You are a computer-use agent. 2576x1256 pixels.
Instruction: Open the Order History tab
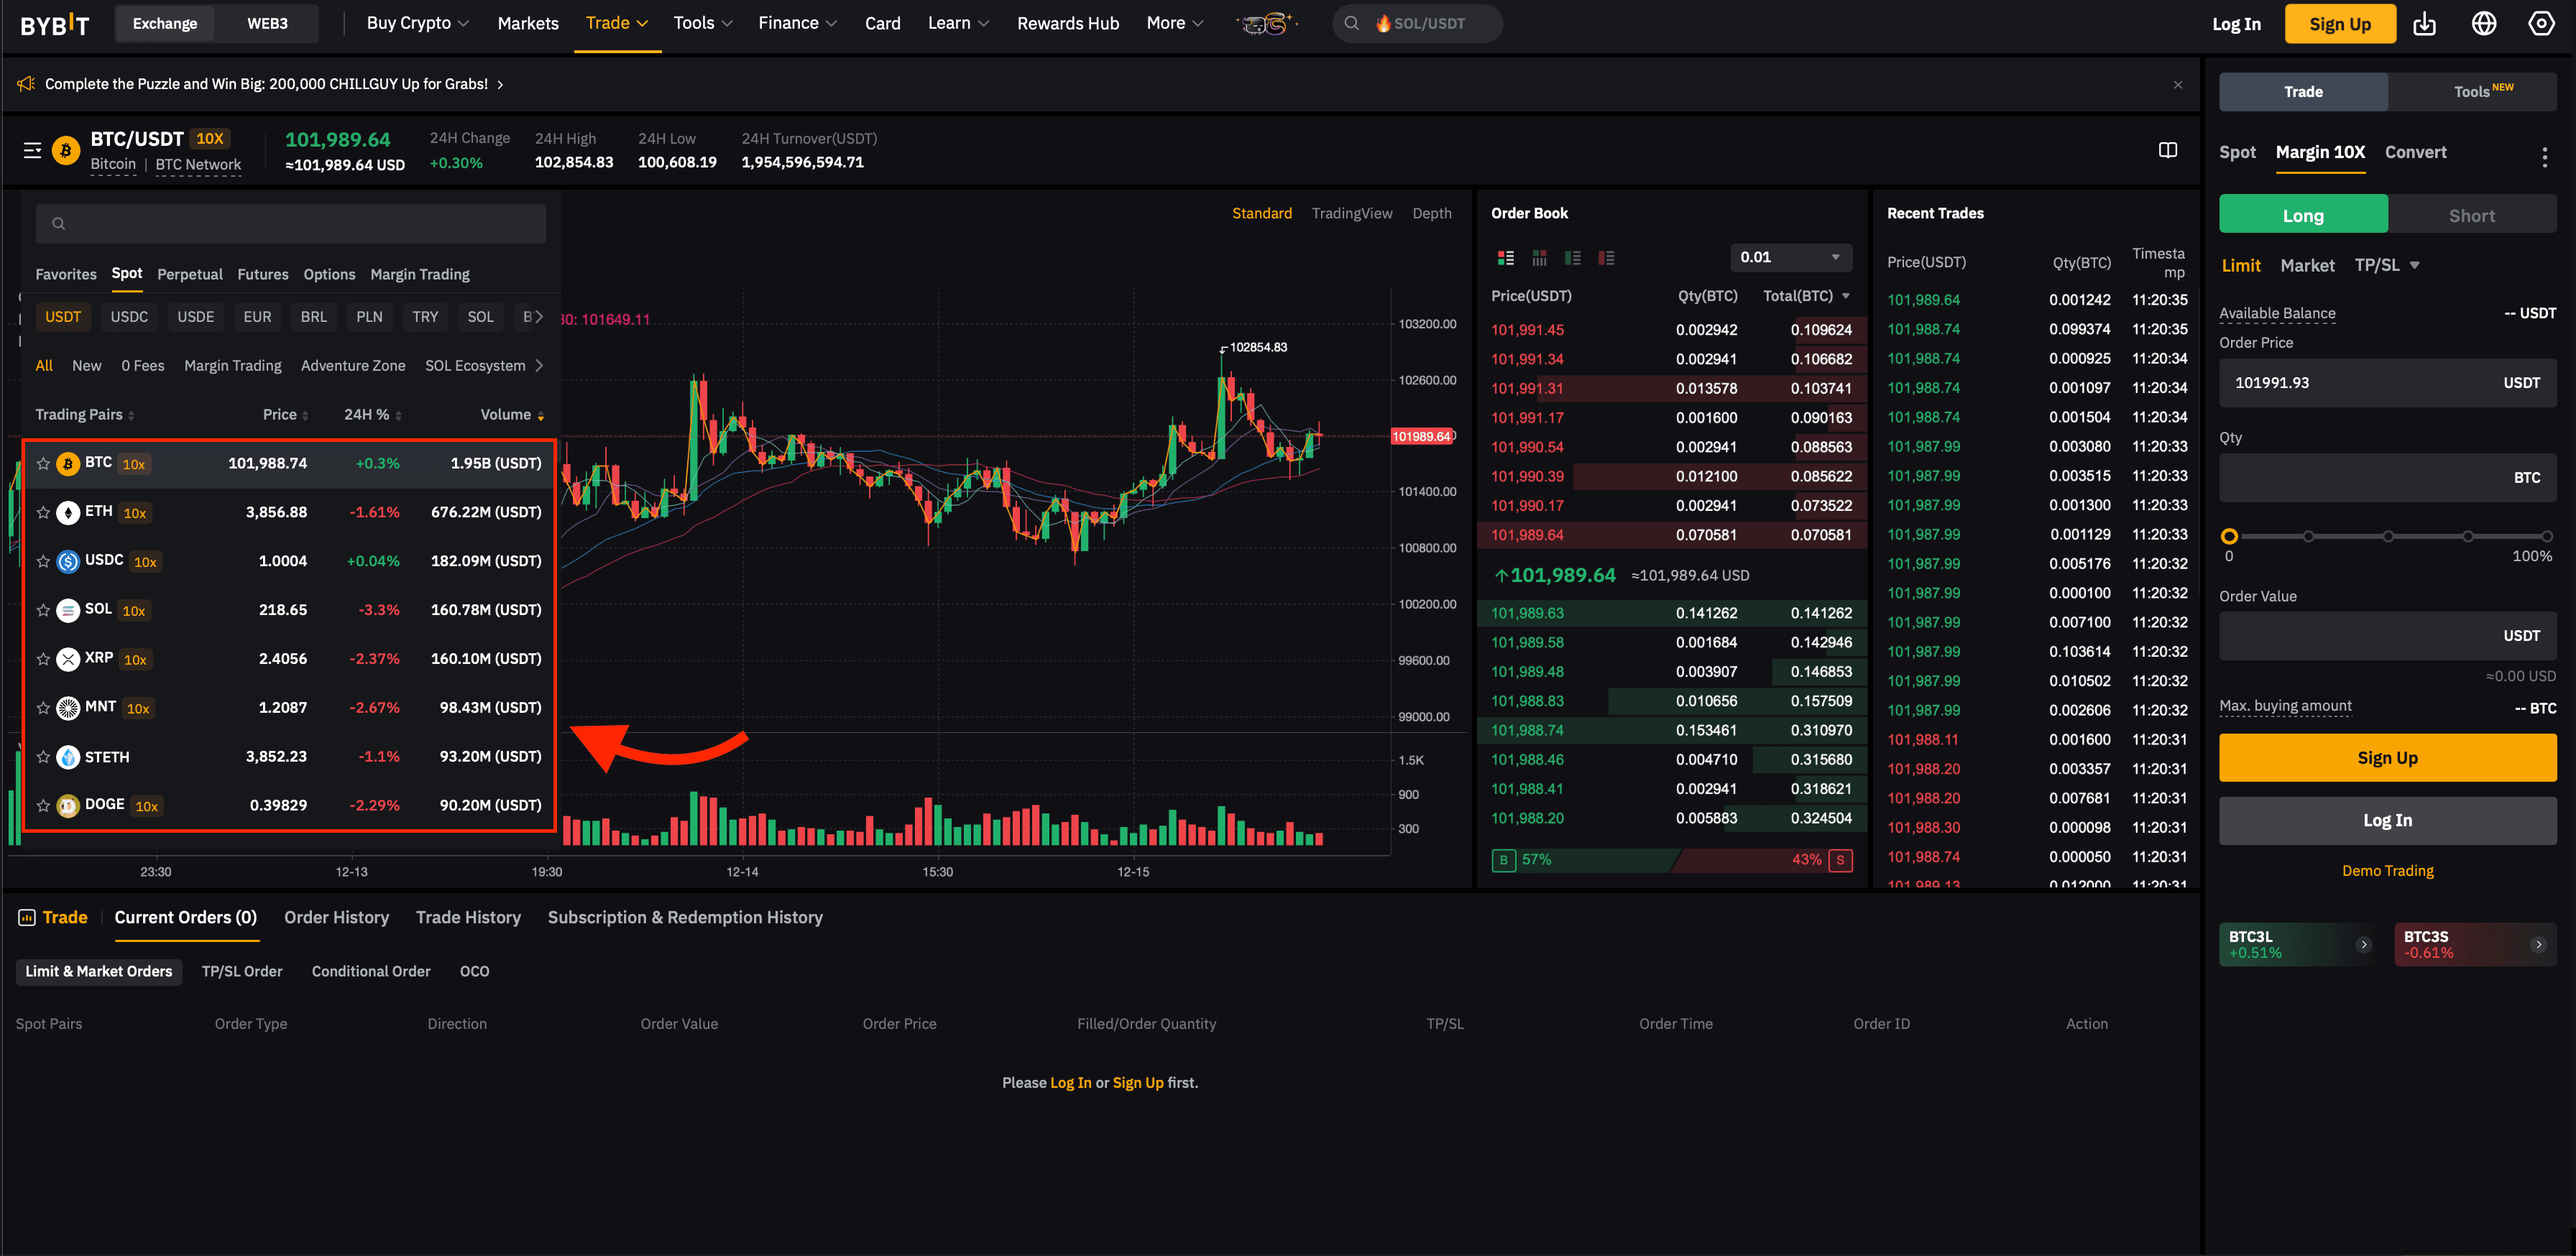[x=336, y=917]
